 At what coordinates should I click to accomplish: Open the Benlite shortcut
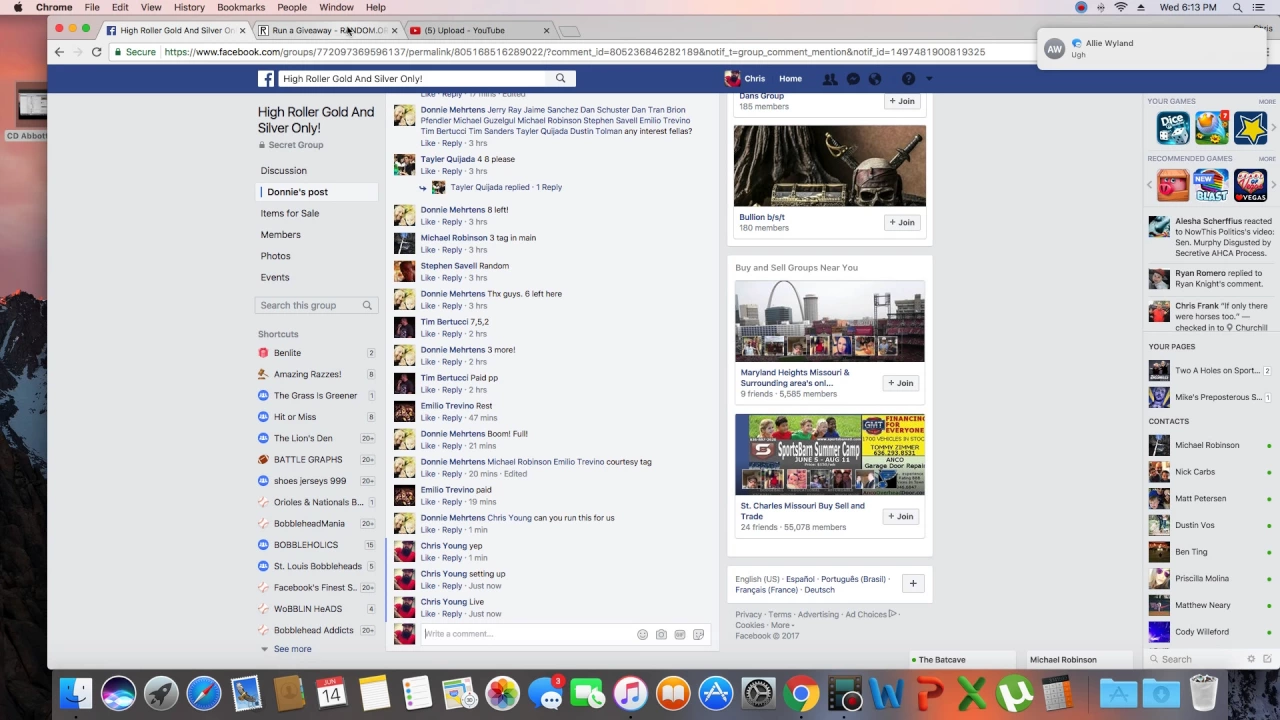(287, 353)
